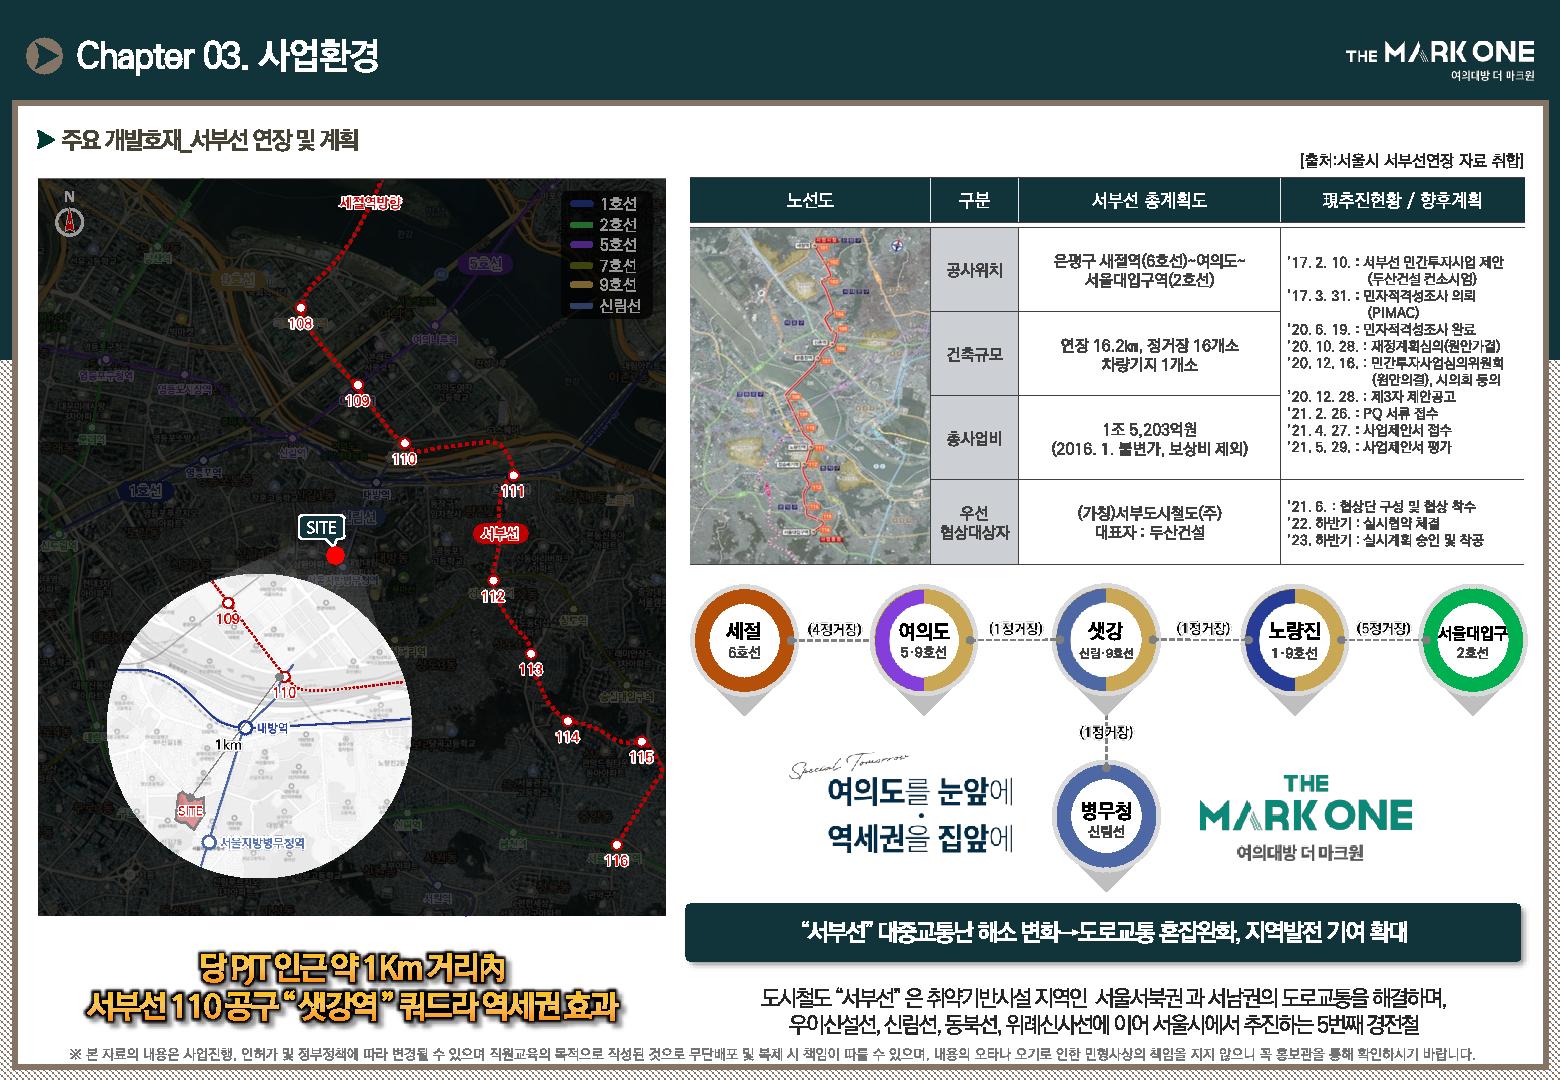Click station marker 112 on the map
Image resolution: width=1560 pixels, height=1080 pixels.
493,581
